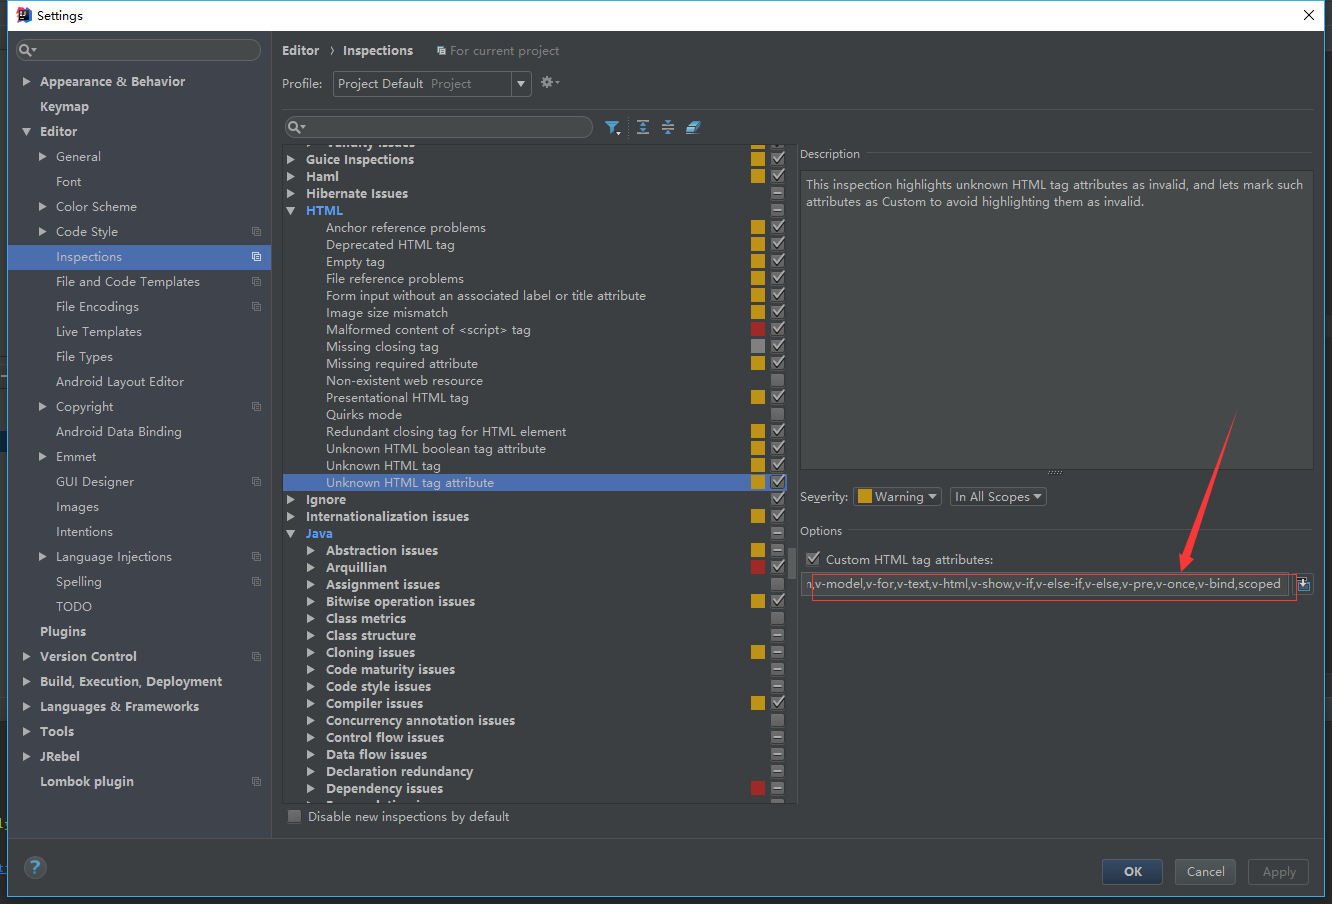Click the Apply button
This screenshot has width=1332, height=904.
point(1279,872)
